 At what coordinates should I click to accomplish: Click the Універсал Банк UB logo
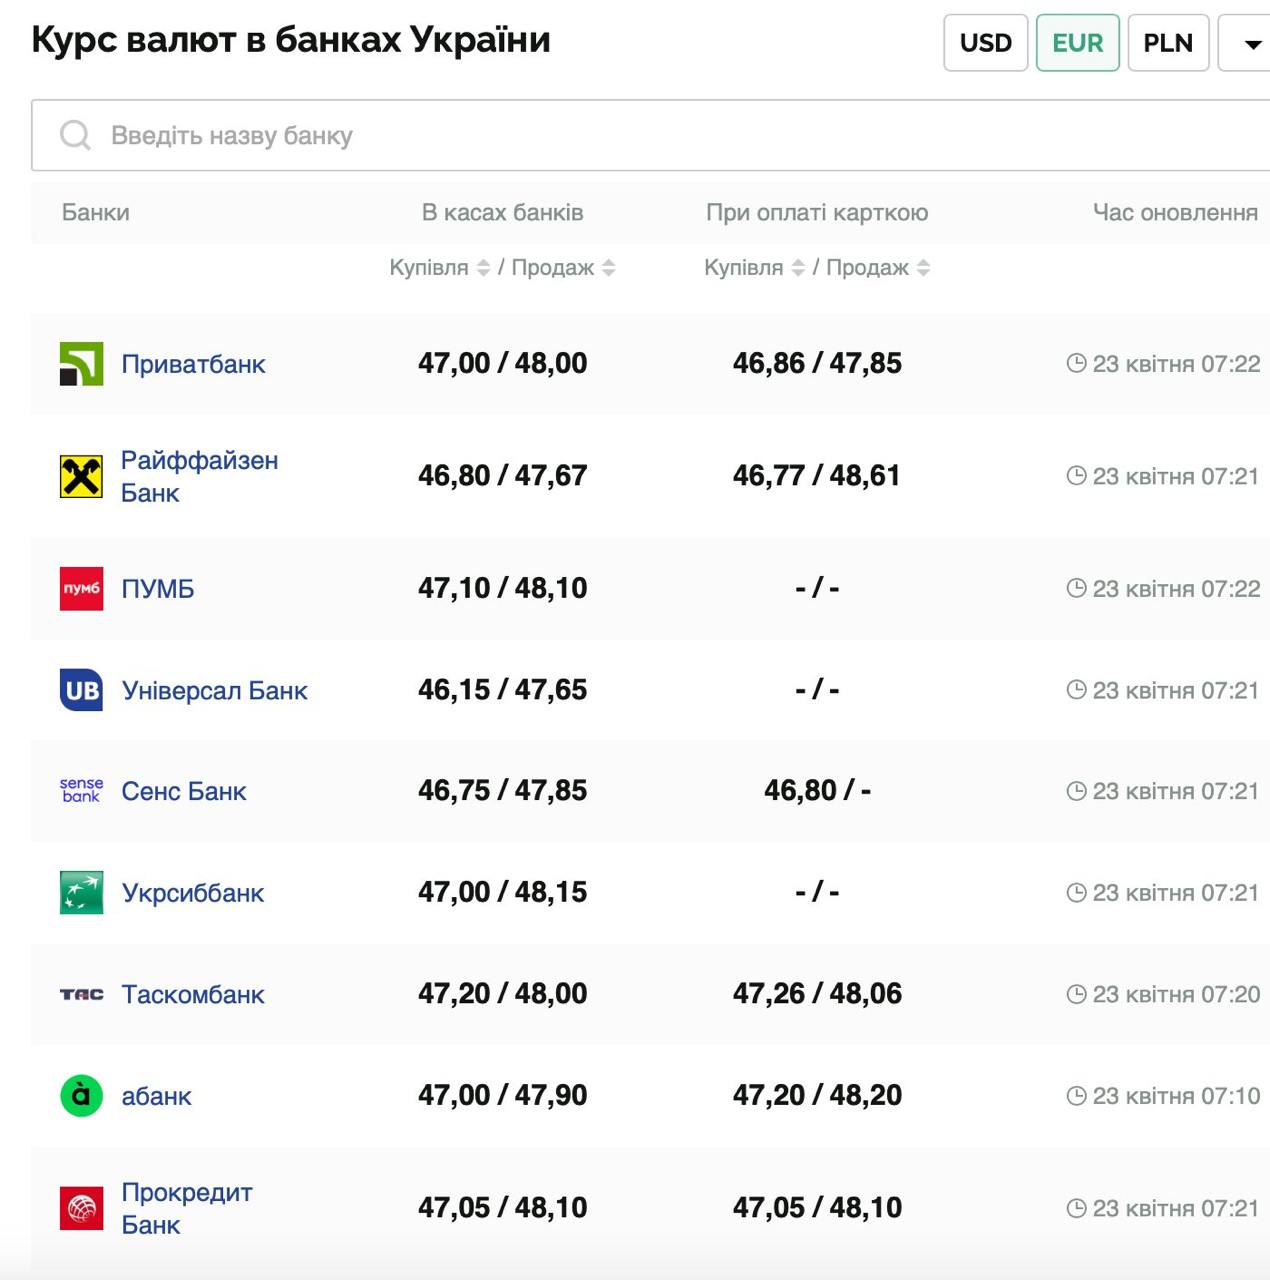[x=81, y=690]
